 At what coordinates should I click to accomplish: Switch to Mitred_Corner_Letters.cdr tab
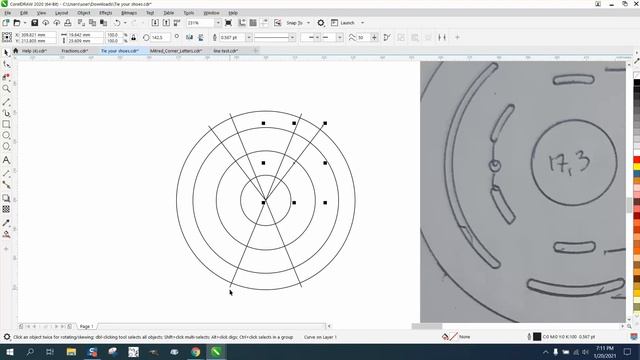pos(176,51)
